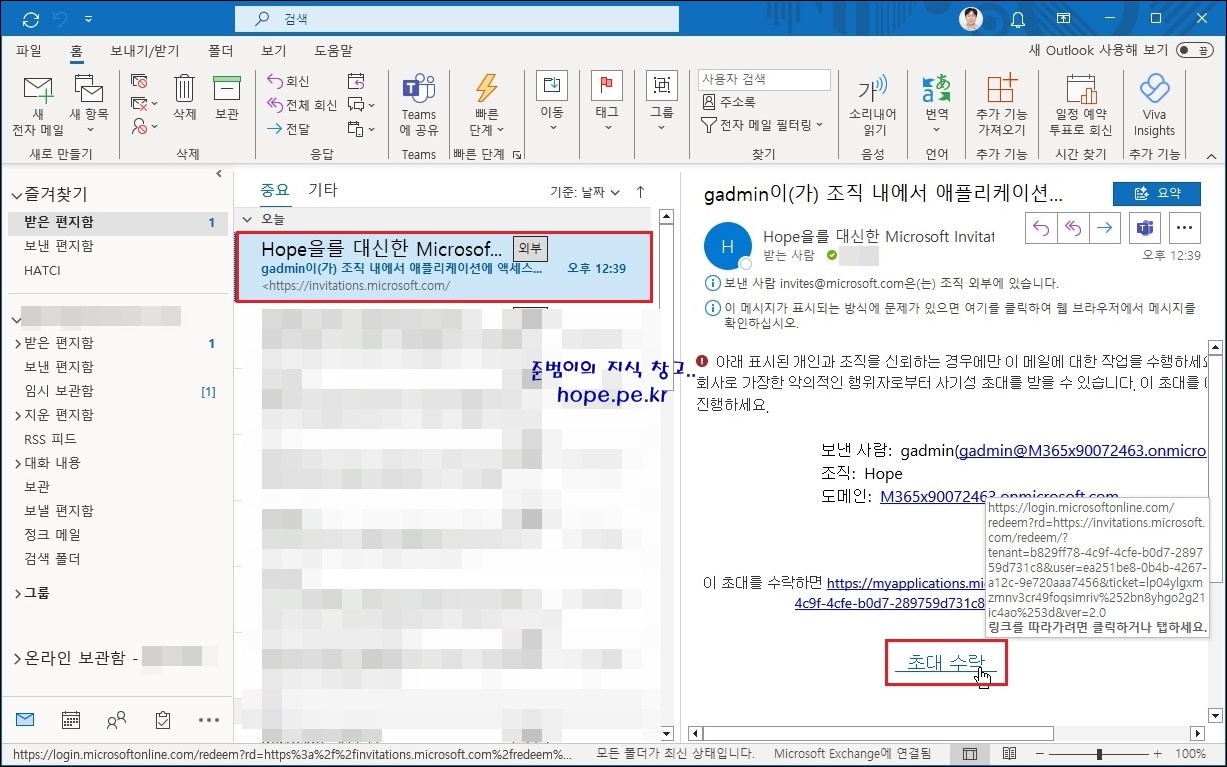
Task: Reply to all with 전체 회신
Action: coord(302,105)
